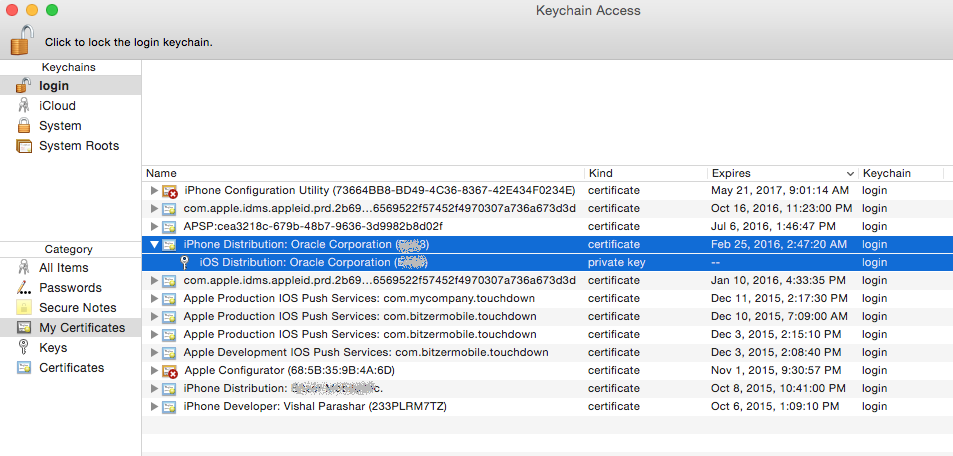
Task: Expand com.mycompany.touchdown push certificate
Action: pos(154,299)
